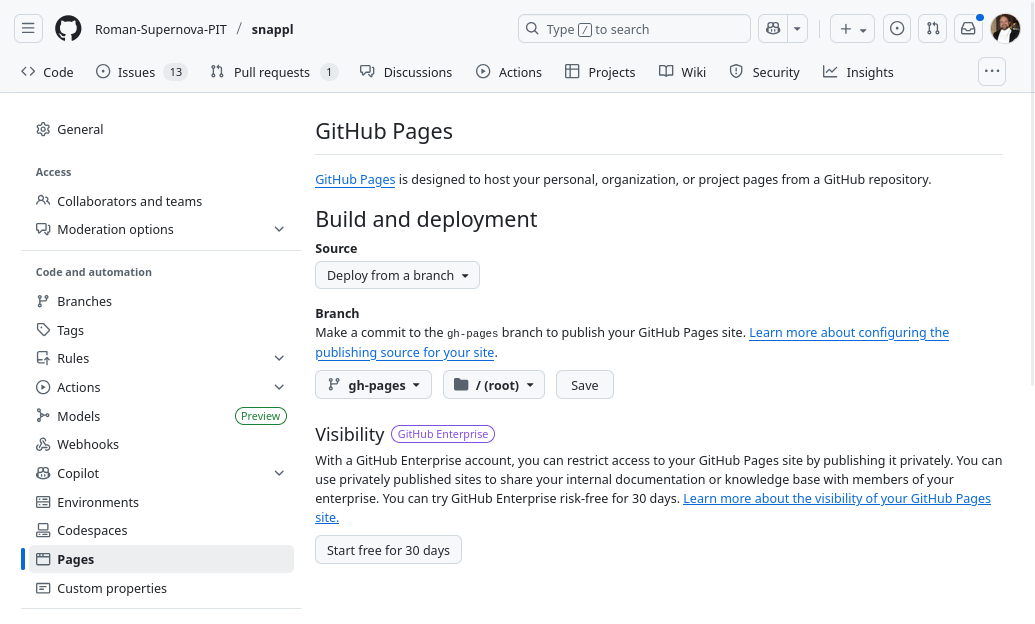The image size is (1035, 624).
Task: Open Custom properties settings
Action: tap(161, 588)
